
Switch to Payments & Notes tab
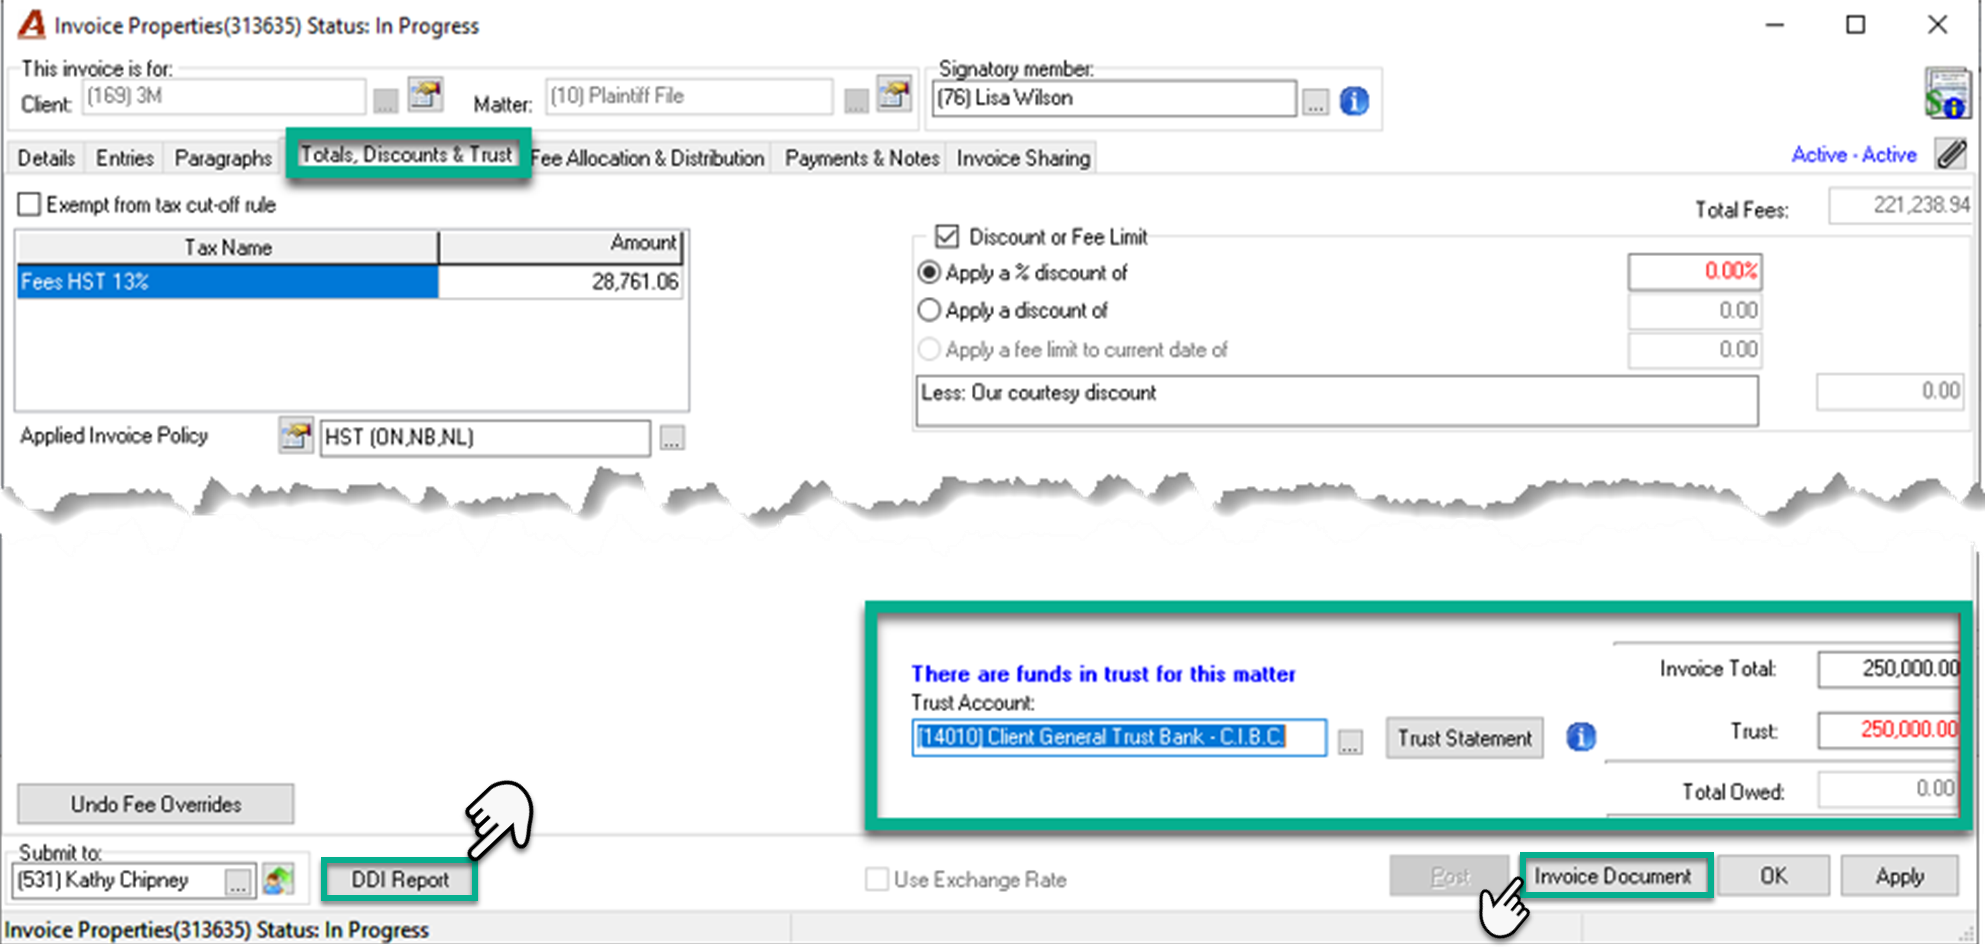862,158
